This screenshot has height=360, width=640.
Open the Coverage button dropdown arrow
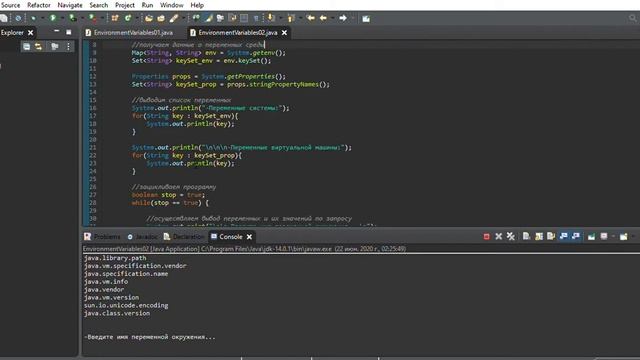(82, 18)
